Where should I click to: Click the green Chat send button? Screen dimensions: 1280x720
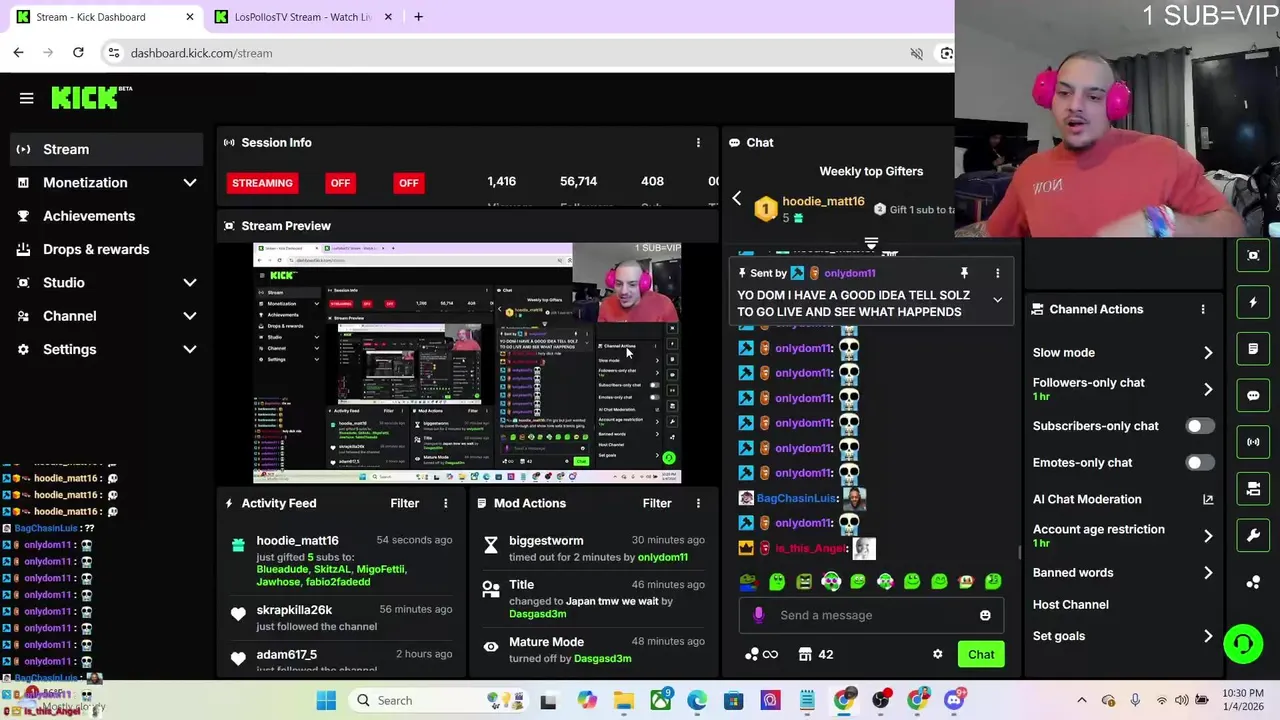pyautogui.click(x=981, y=654)
